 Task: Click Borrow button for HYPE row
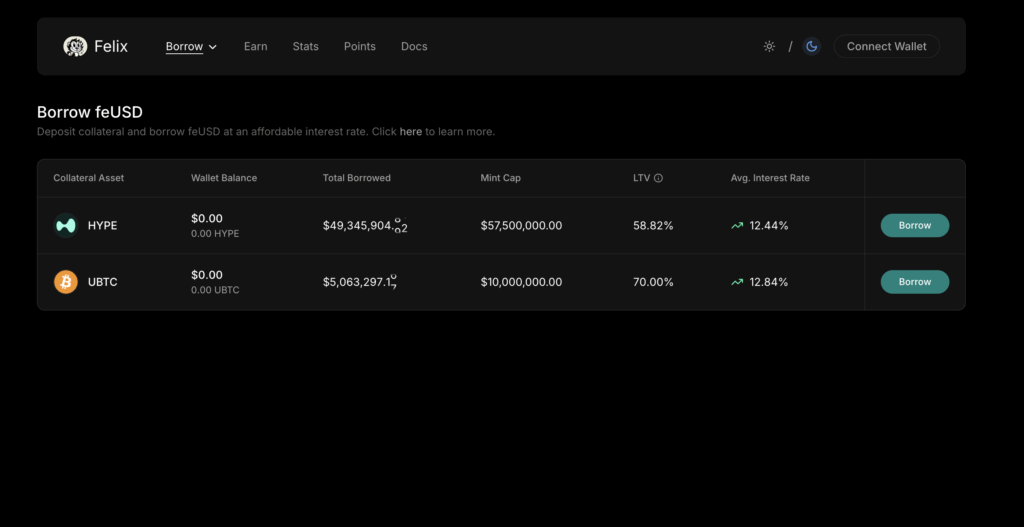[915, 225]
